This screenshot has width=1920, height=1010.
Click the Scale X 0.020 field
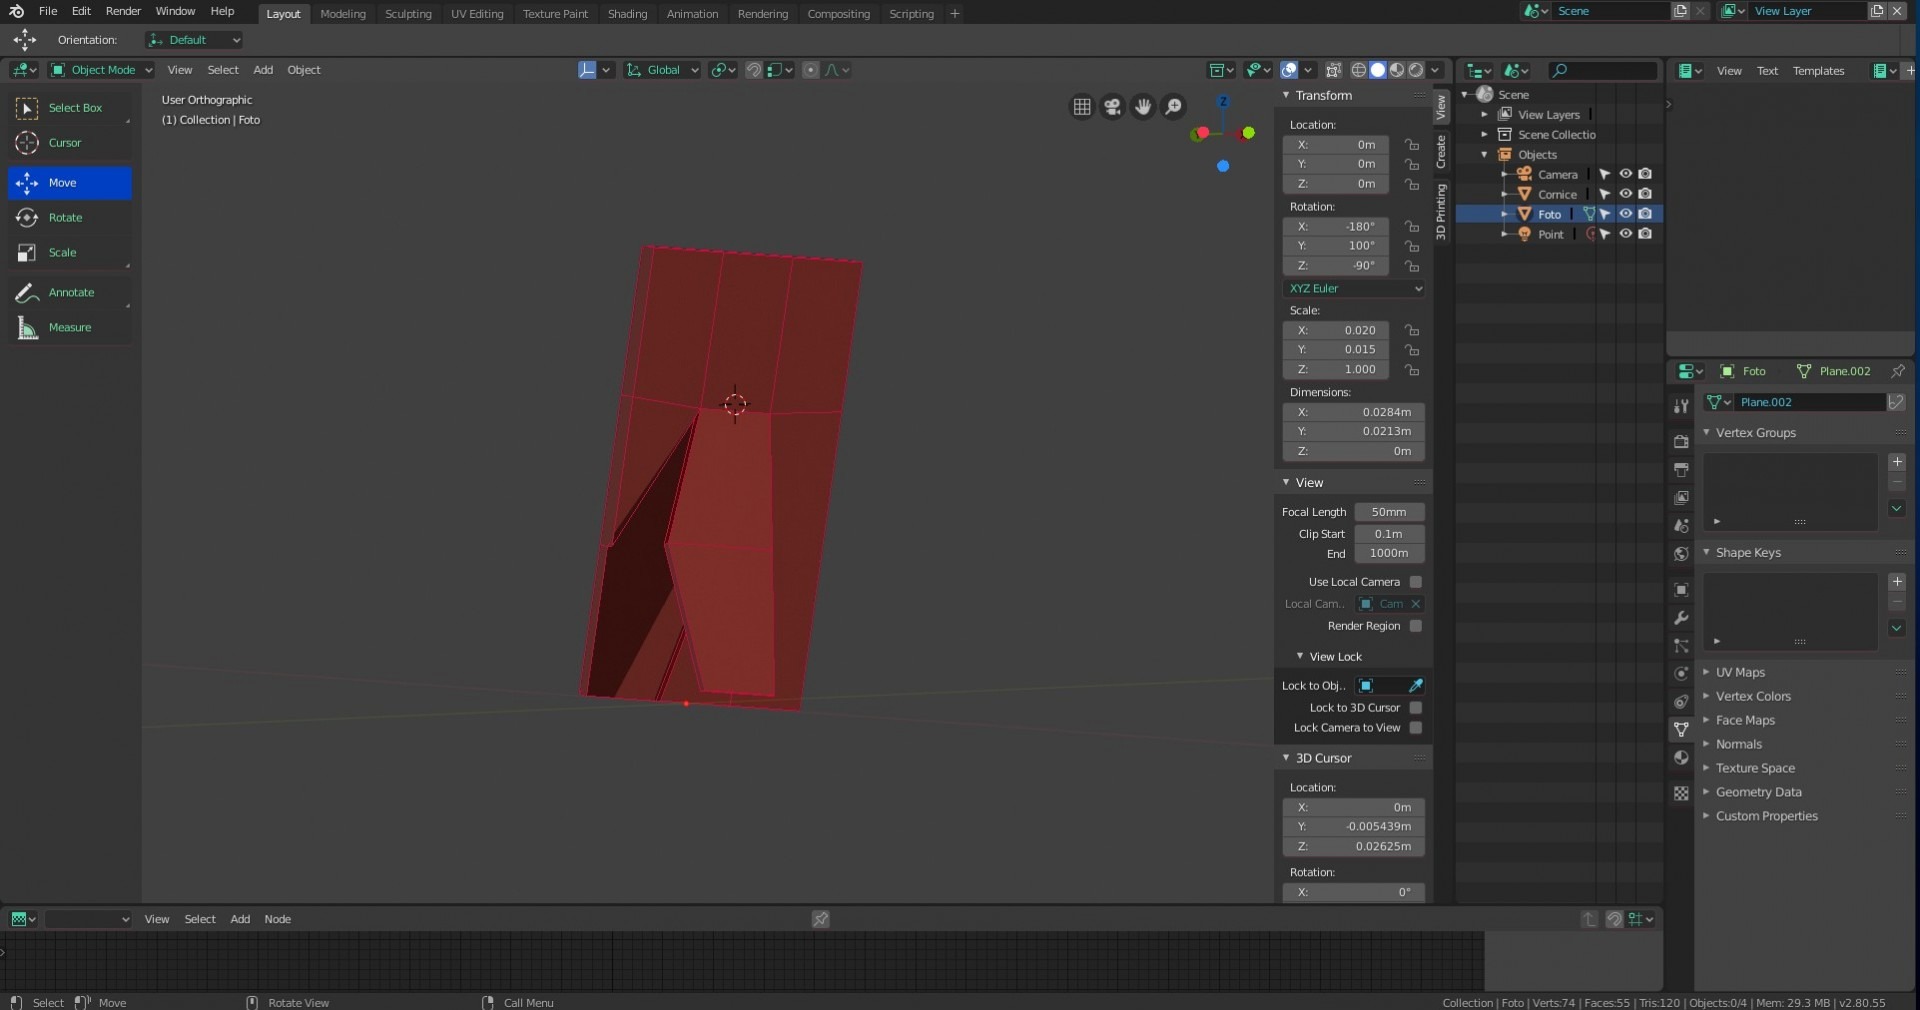click(x=1336, y=330)
